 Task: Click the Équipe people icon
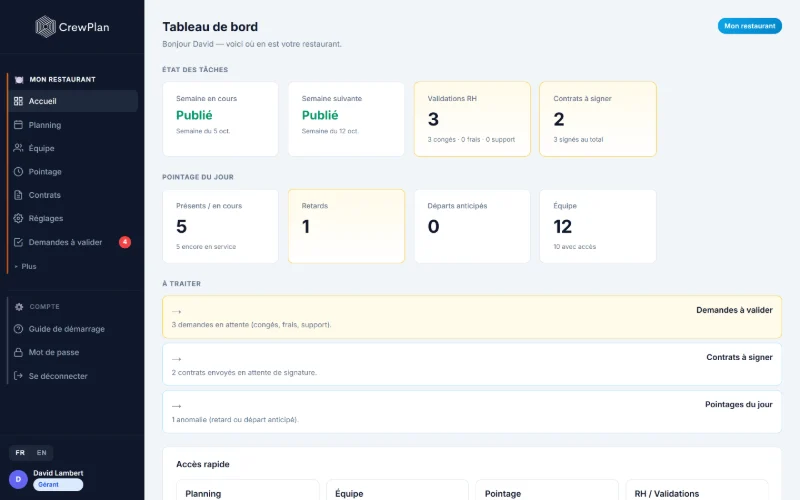click(18, 148)
